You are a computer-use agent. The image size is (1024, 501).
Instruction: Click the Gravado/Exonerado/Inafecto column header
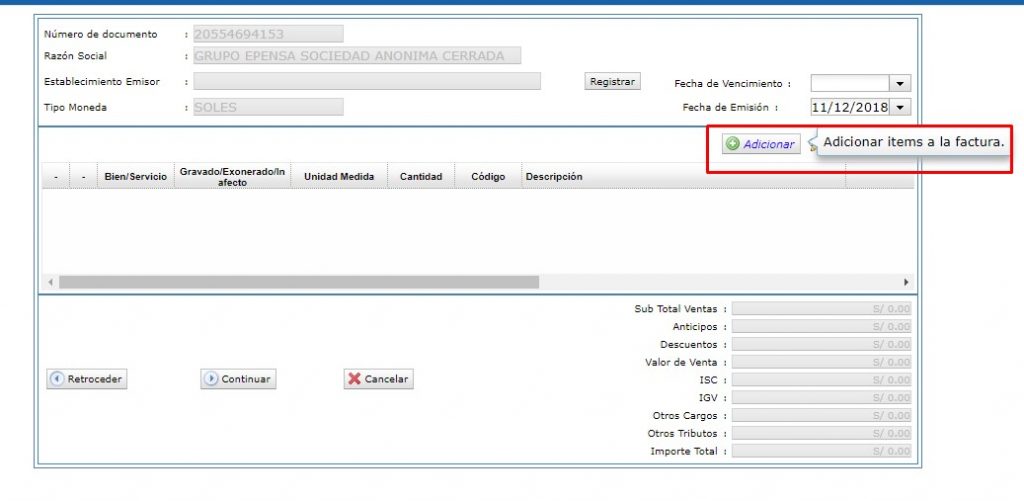pos(232,176)
